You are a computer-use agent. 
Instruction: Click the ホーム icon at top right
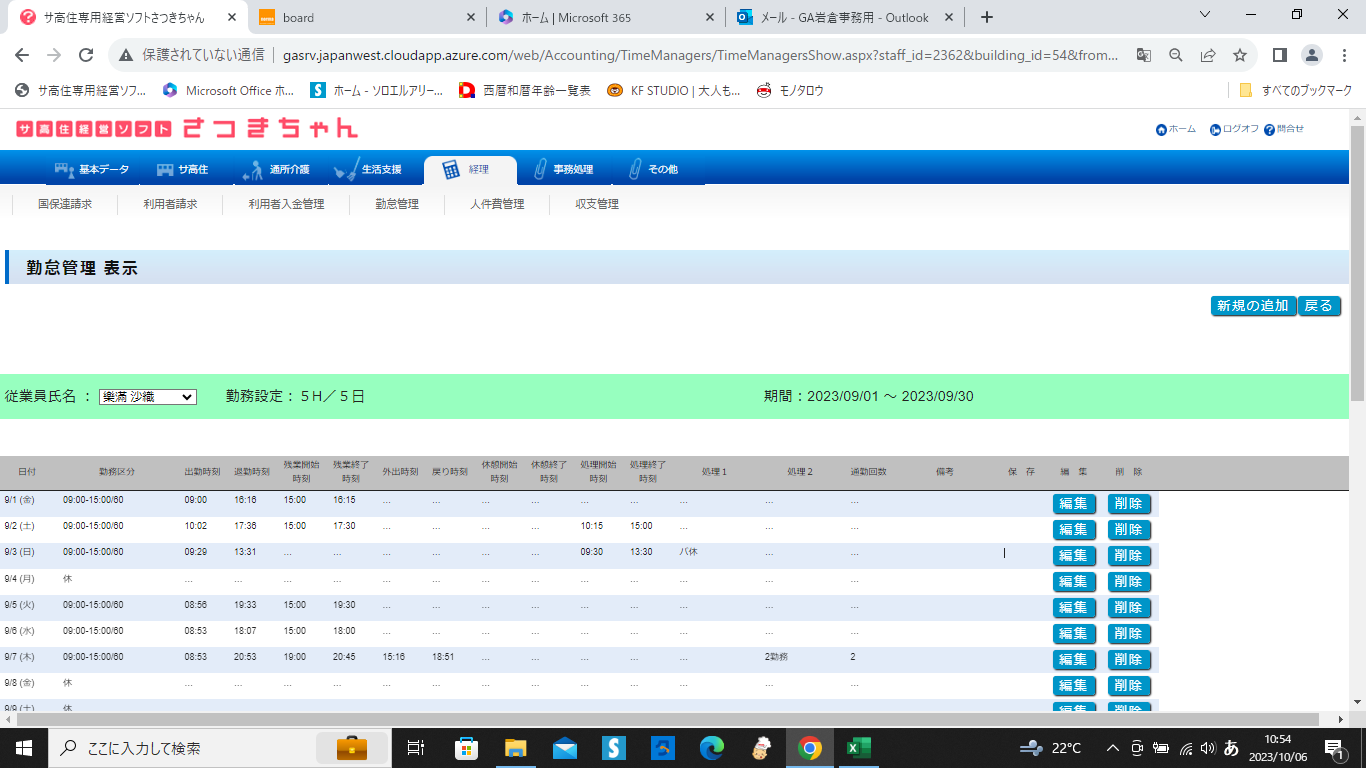1161,130
